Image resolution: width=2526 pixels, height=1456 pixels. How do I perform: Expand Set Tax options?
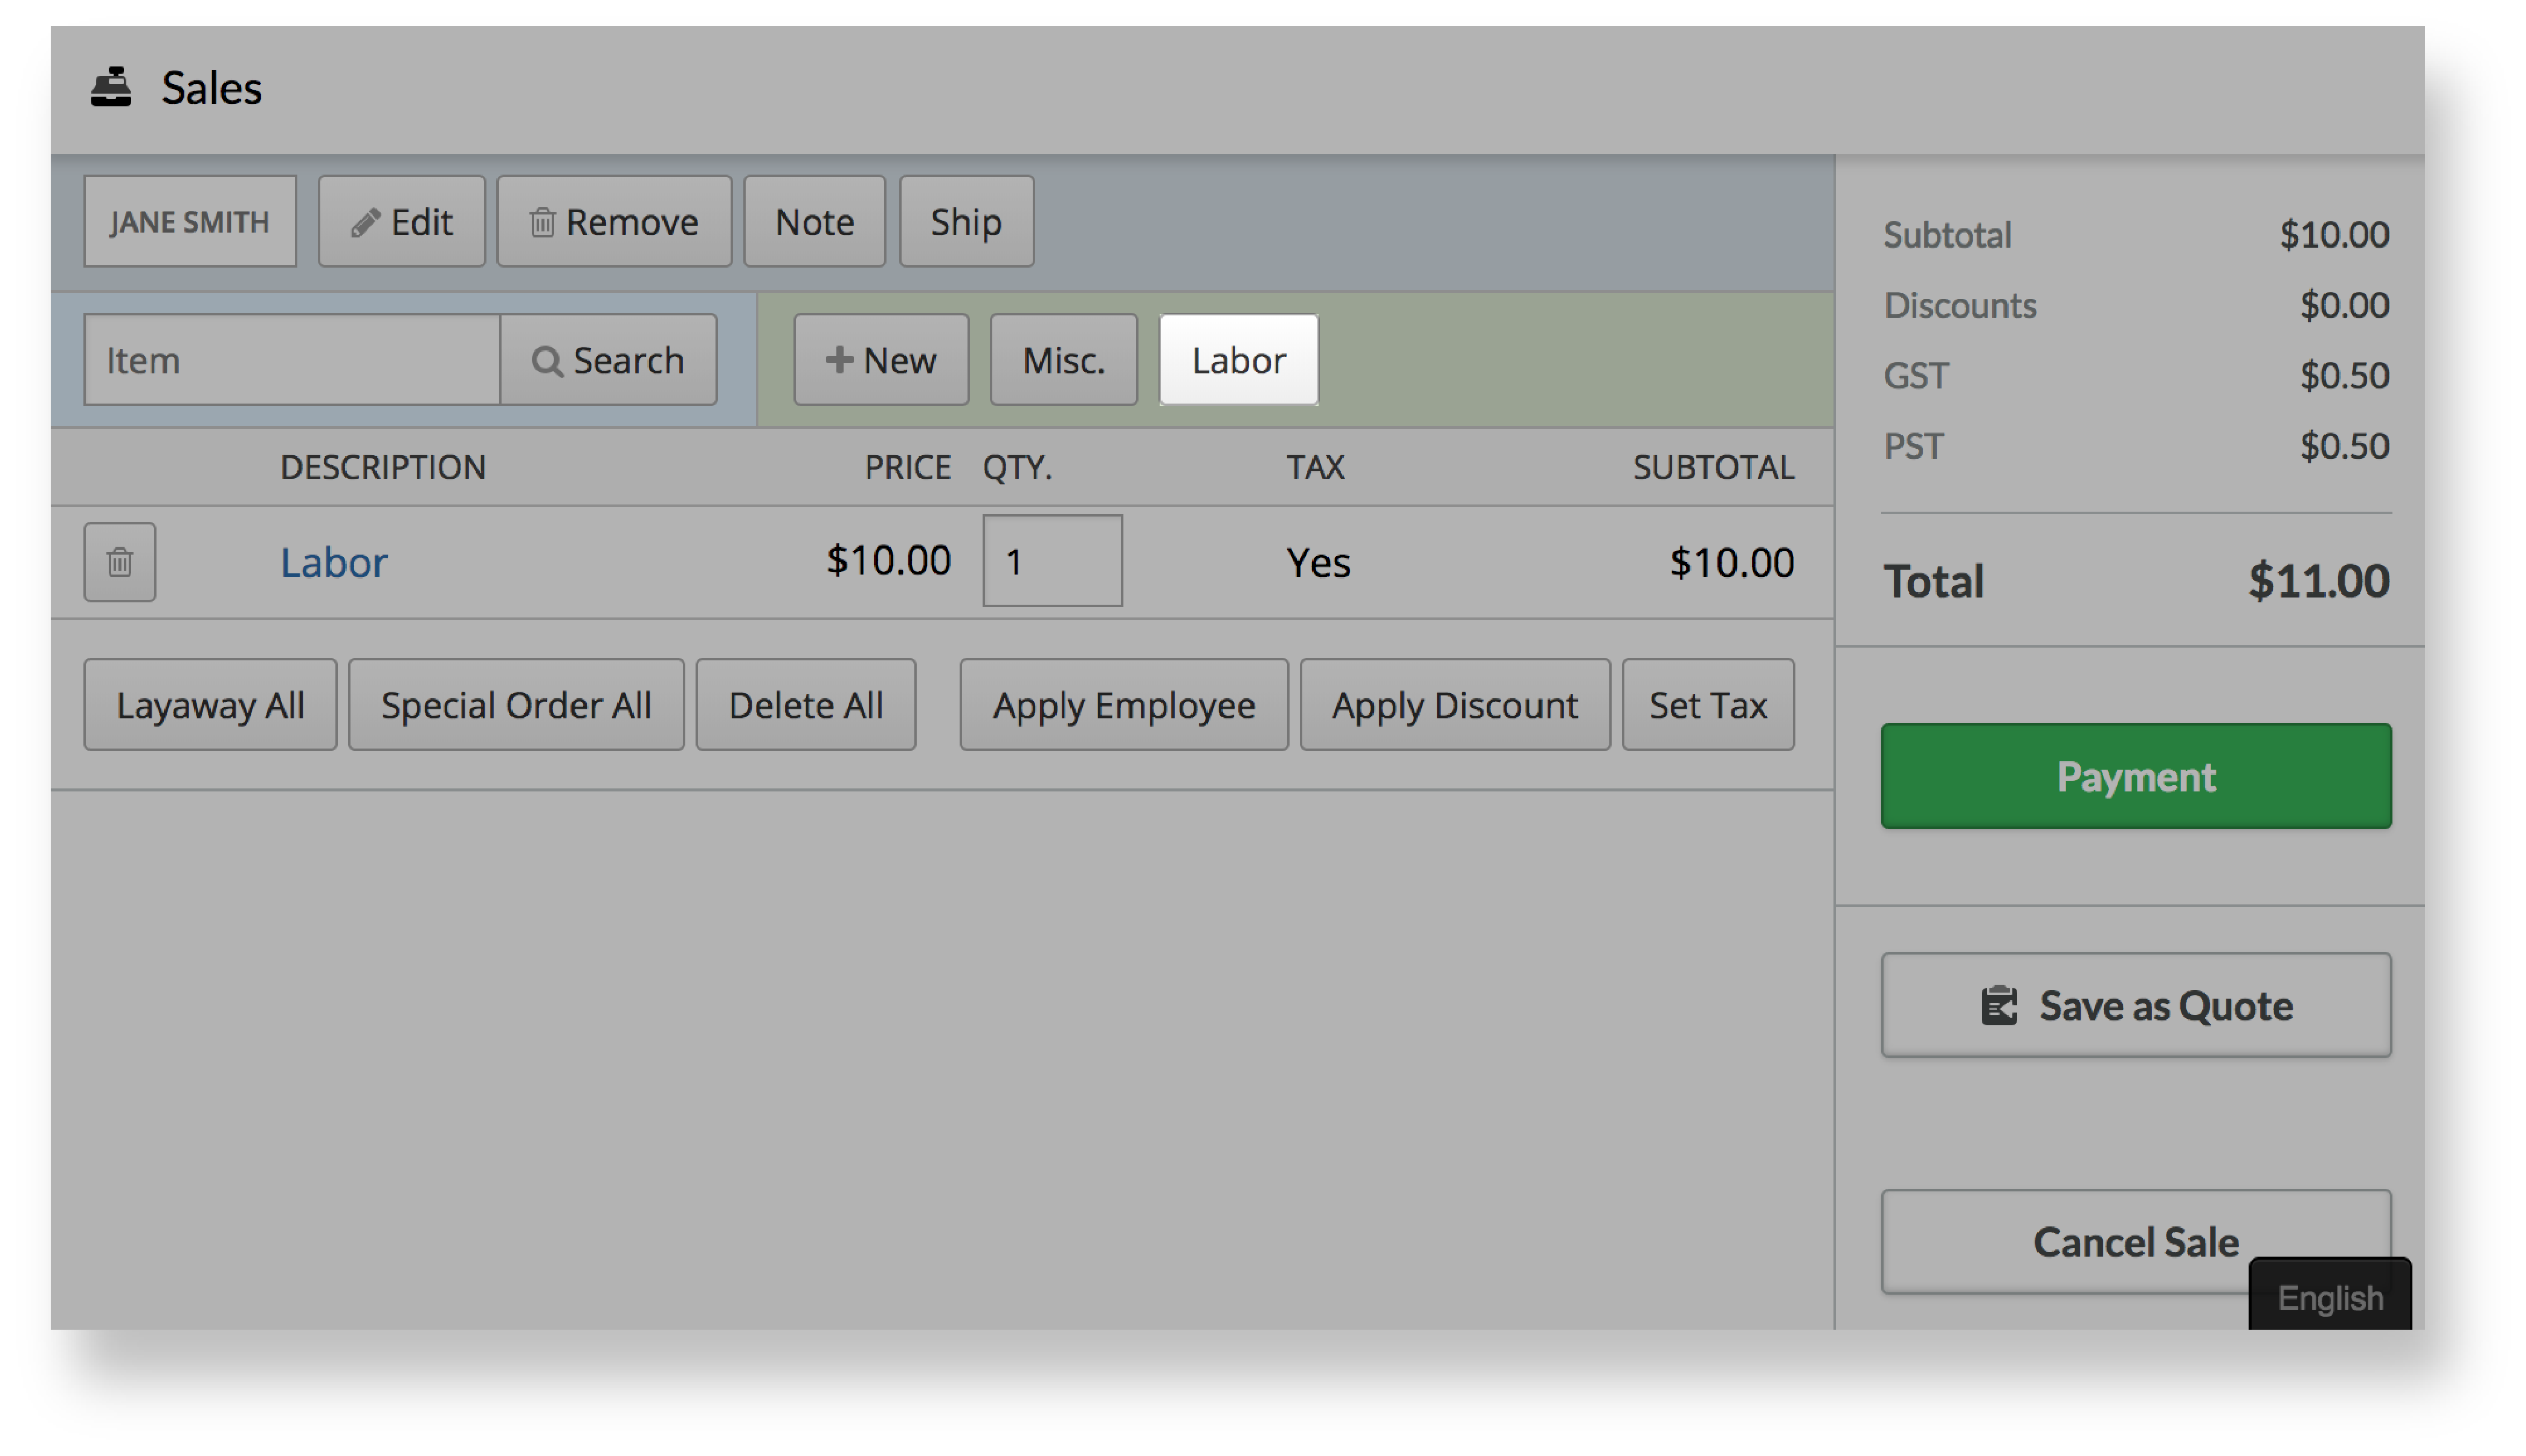coord(1707,703)
